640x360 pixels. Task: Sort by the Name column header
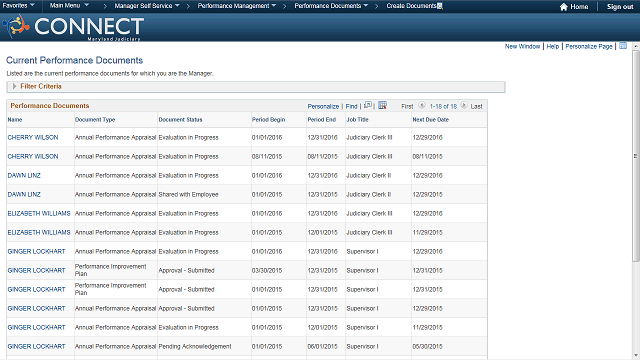point(15,120)
